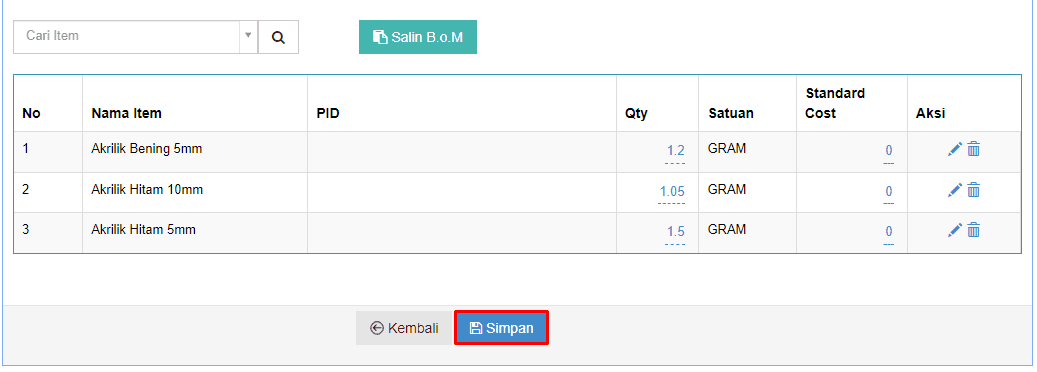This screenshot has width=1037, height=372.
Task: Edit standard cost of Akrilik Hitam 5mm
Action: [889, 232]
